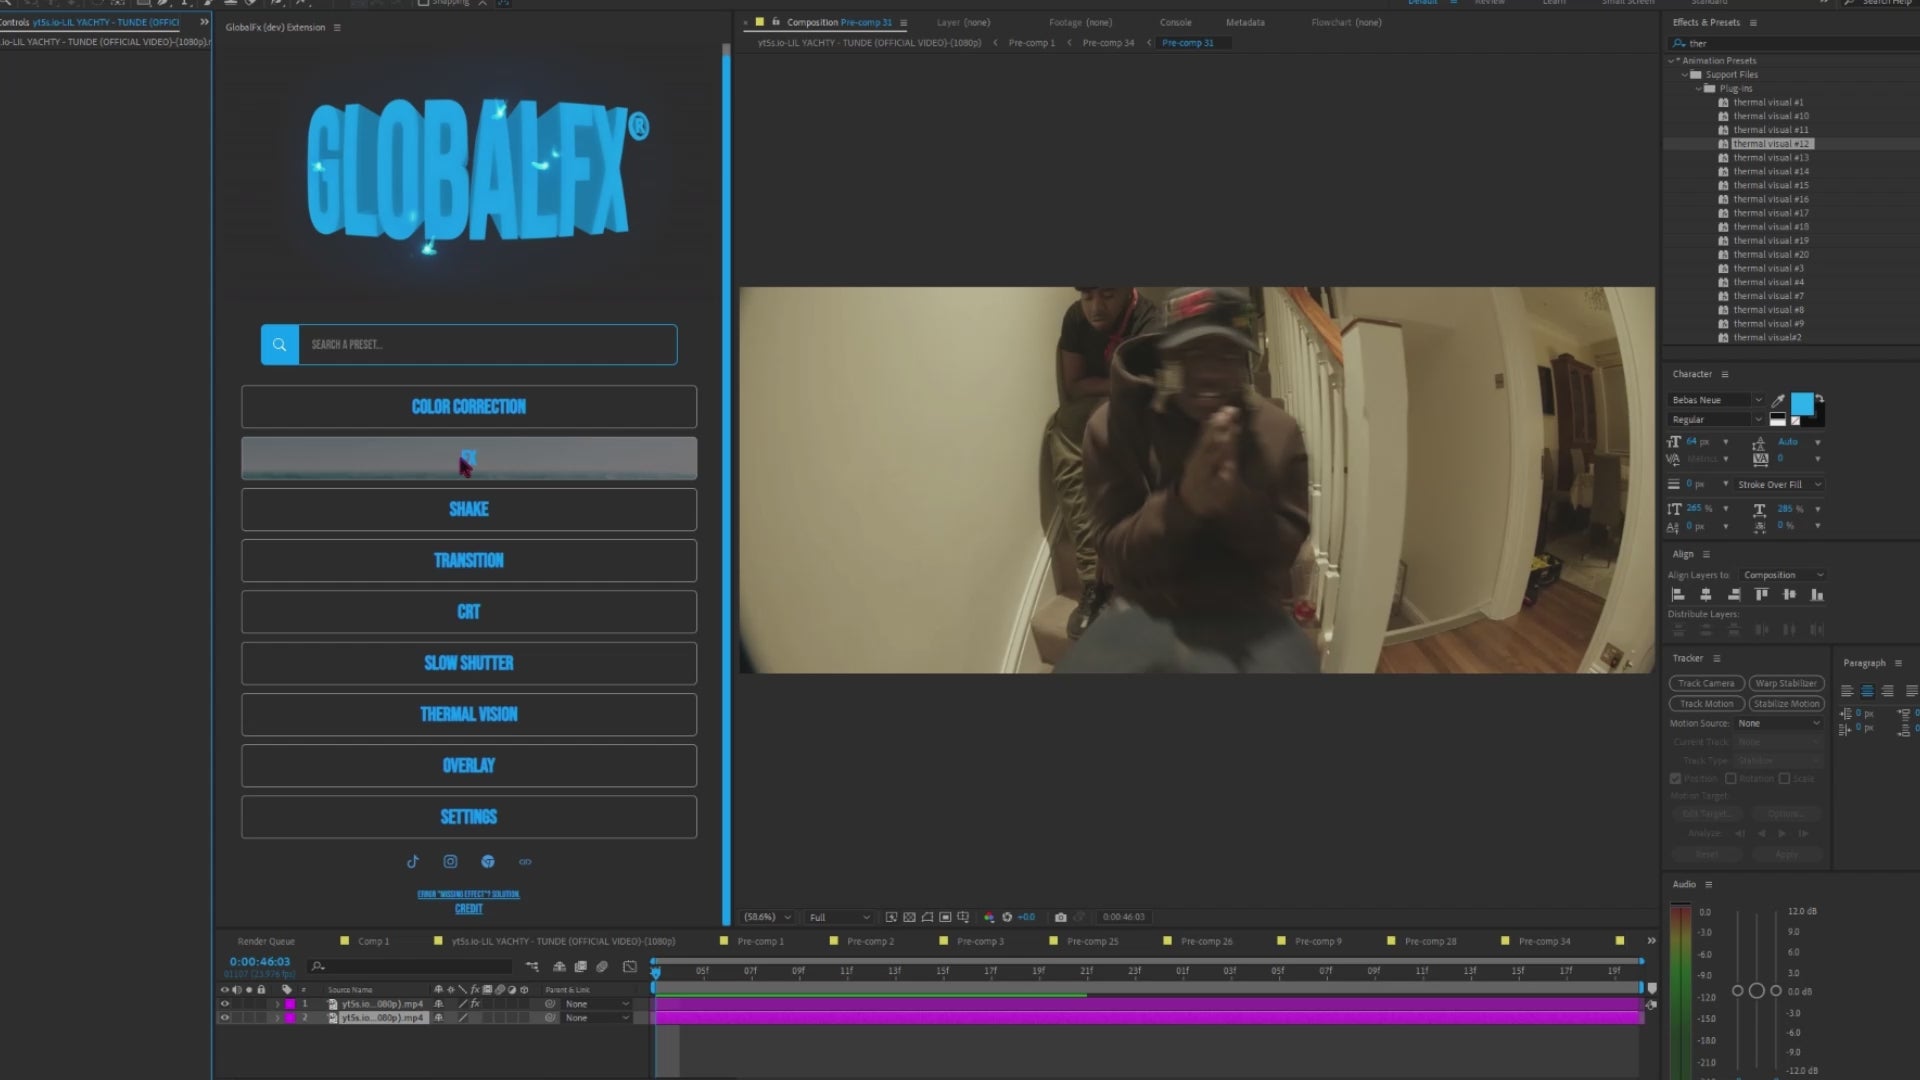The height and width of the screenshot is (1080, 1920).
Task: Toggle fx switch on layer 1
Action: 475,1004
